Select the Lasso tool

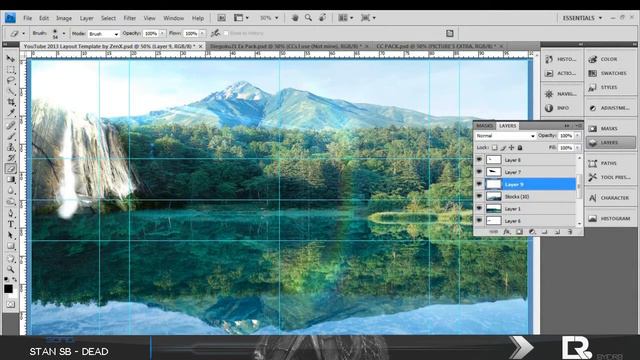(x=11, y=80)
